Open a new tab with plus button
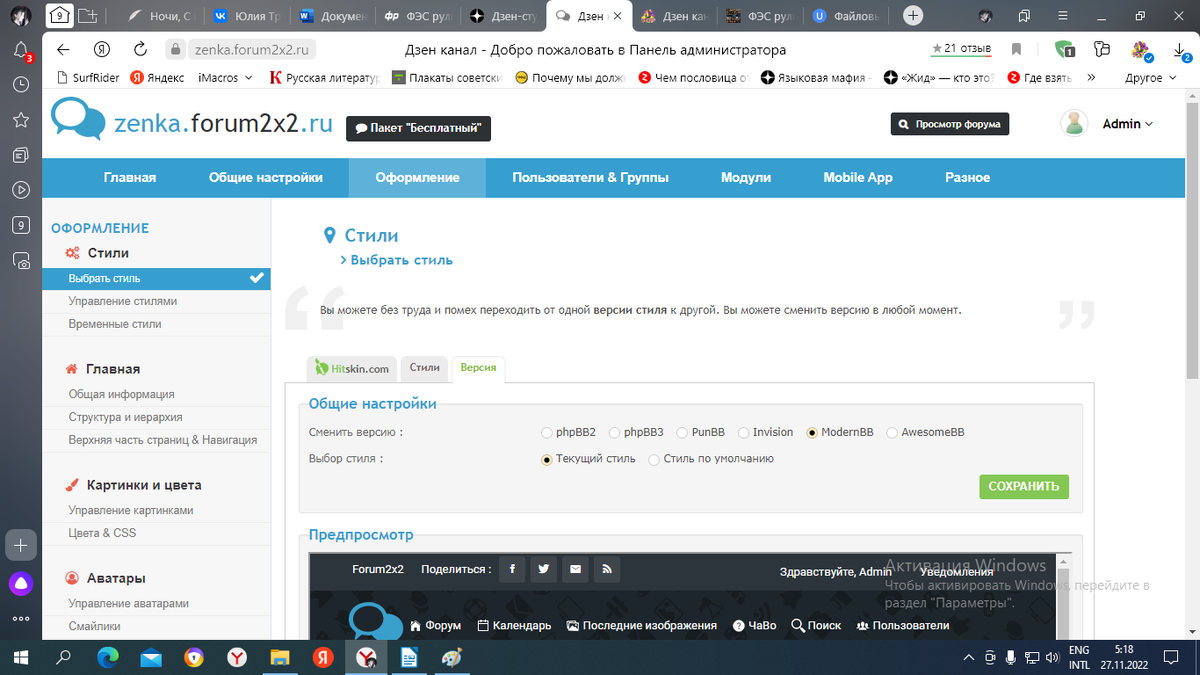 coord(912,16)
